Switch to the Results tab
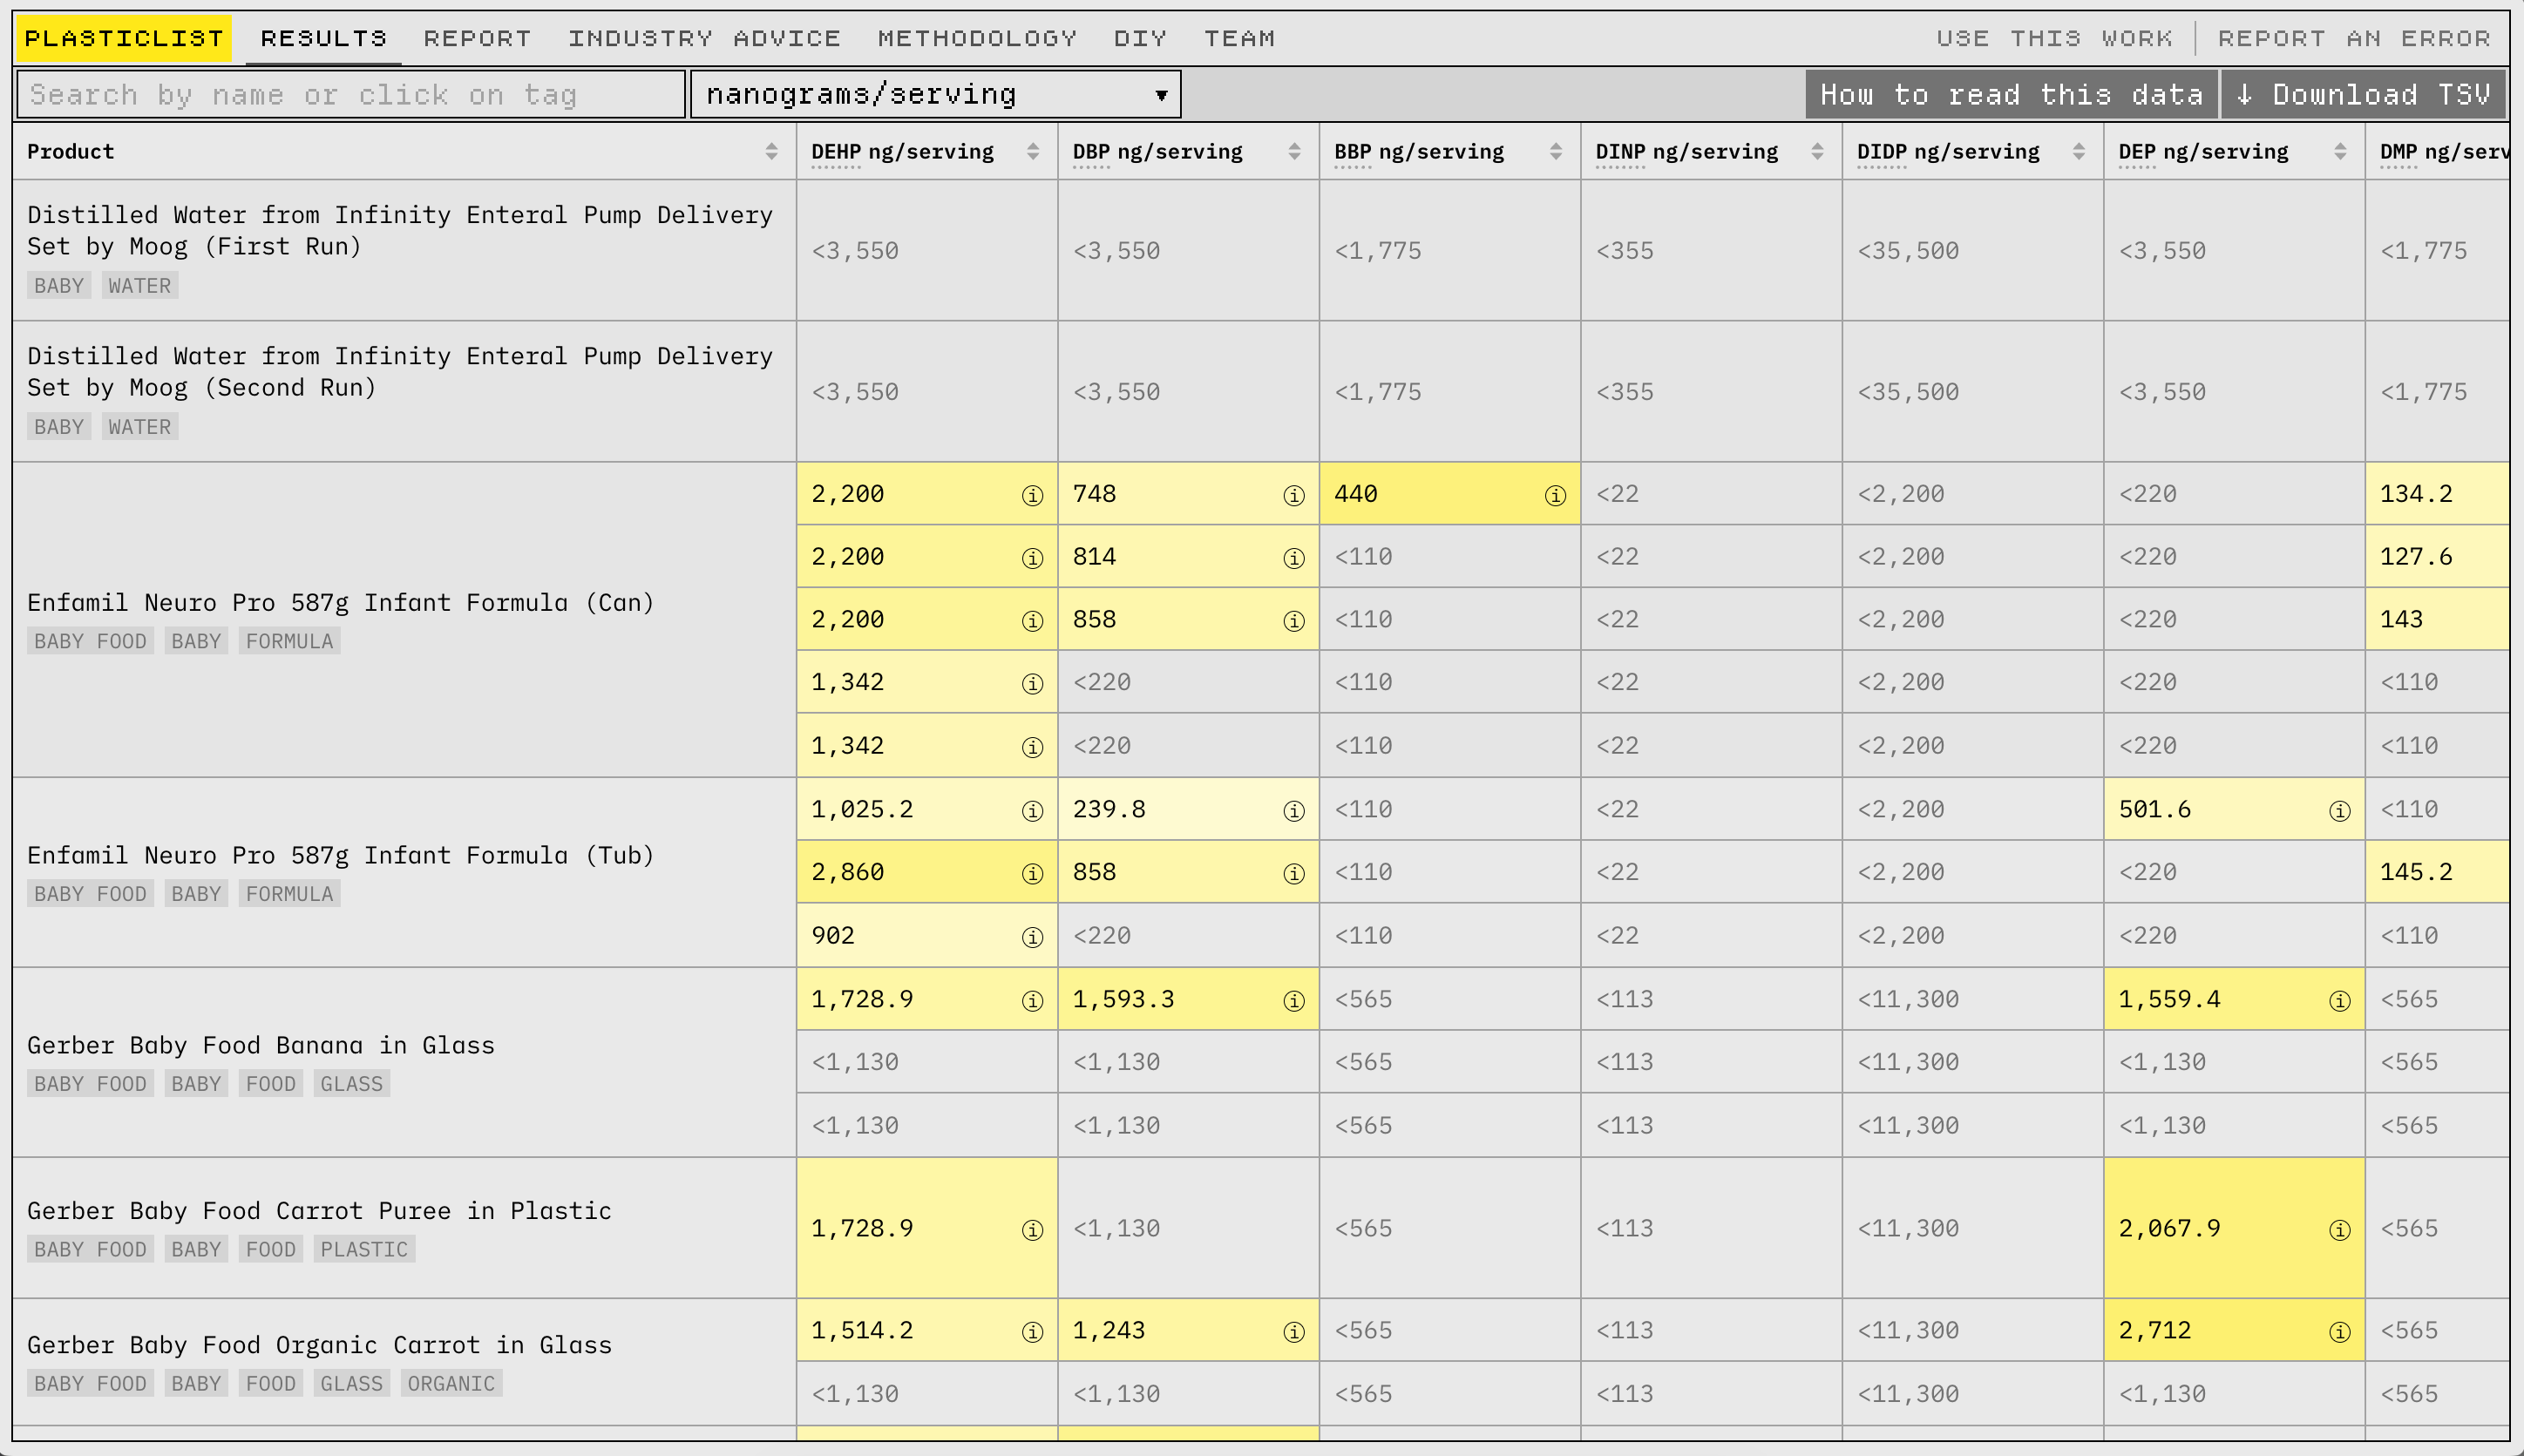 click(324, 38)
